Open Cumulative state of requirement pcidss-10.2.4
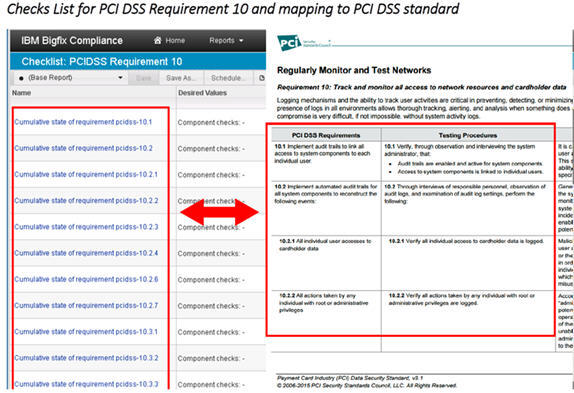The height and width of the screenshot is (393, 574). click(x=86, y=253)
